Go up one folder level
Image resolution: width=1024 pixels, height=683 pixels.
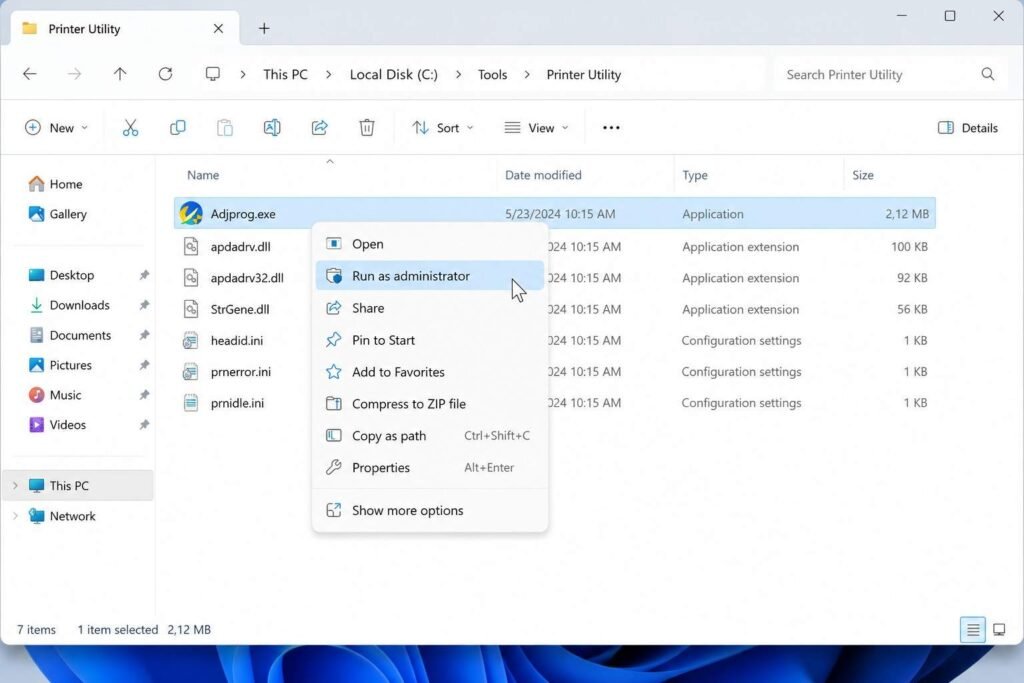(120, 74)
